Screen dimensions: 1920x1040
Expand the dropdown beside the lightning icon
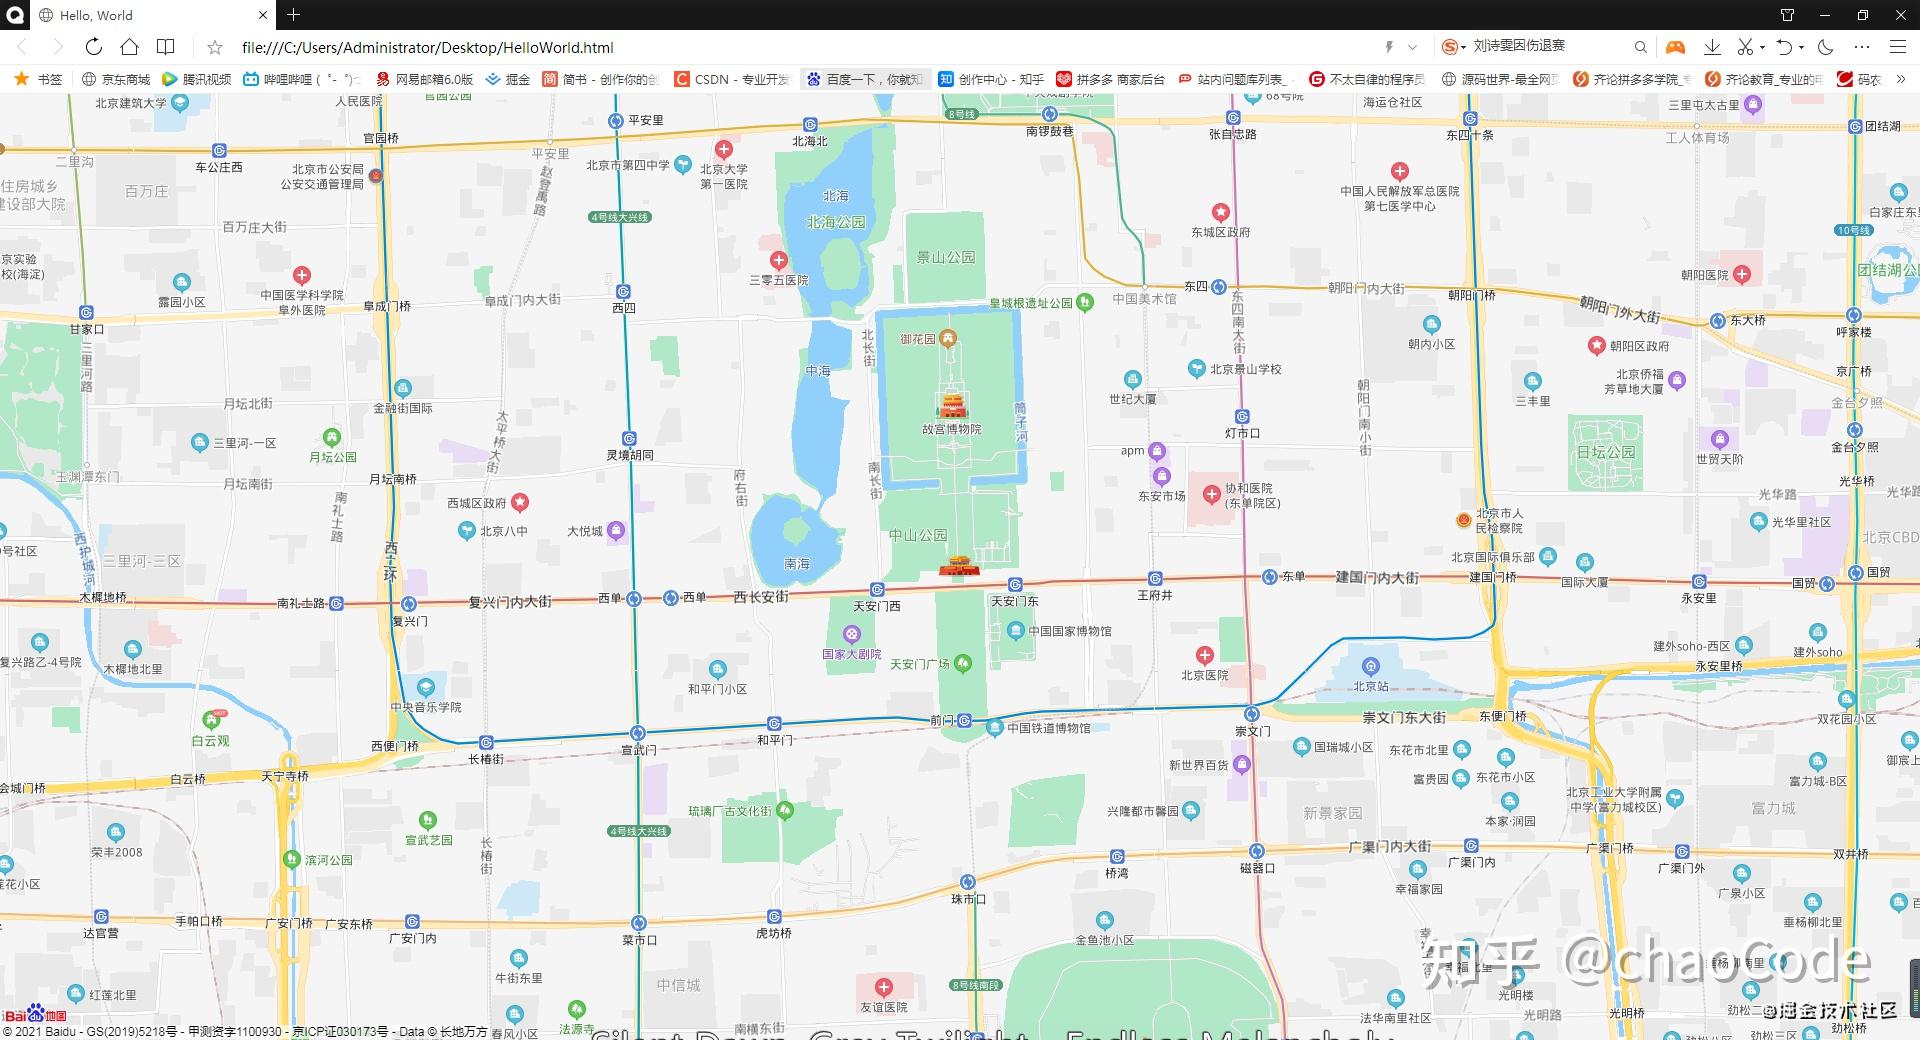(x=1412, y=47)
